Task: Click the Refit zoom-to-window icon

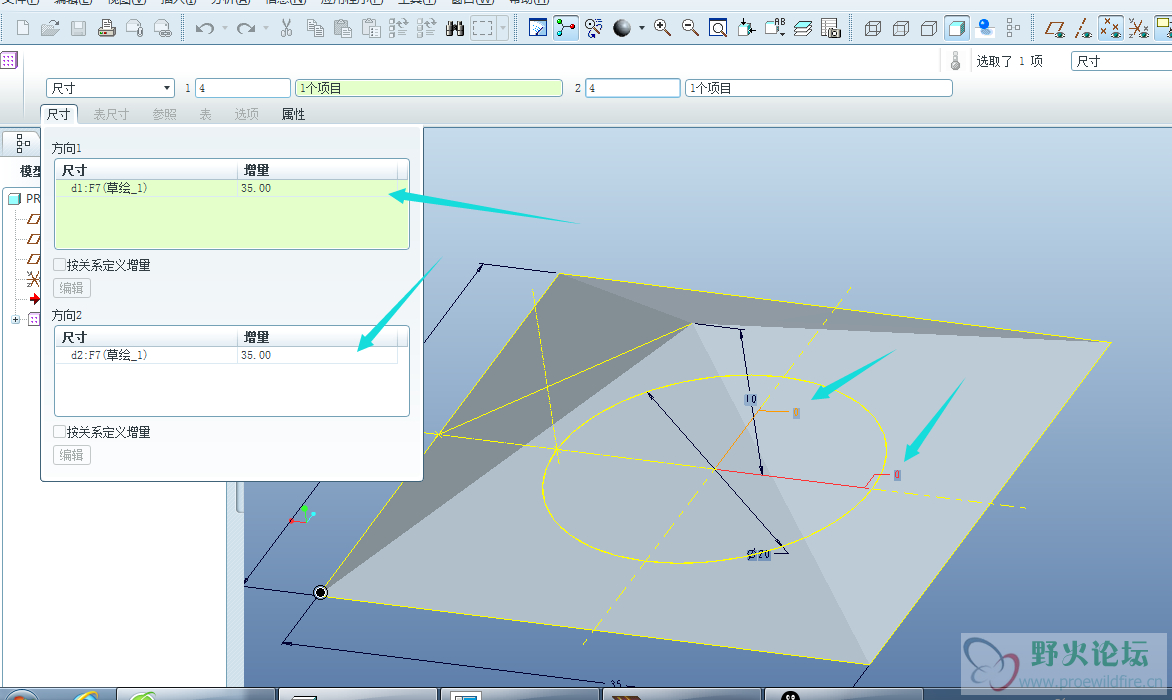Action: (x=718, y=28)
